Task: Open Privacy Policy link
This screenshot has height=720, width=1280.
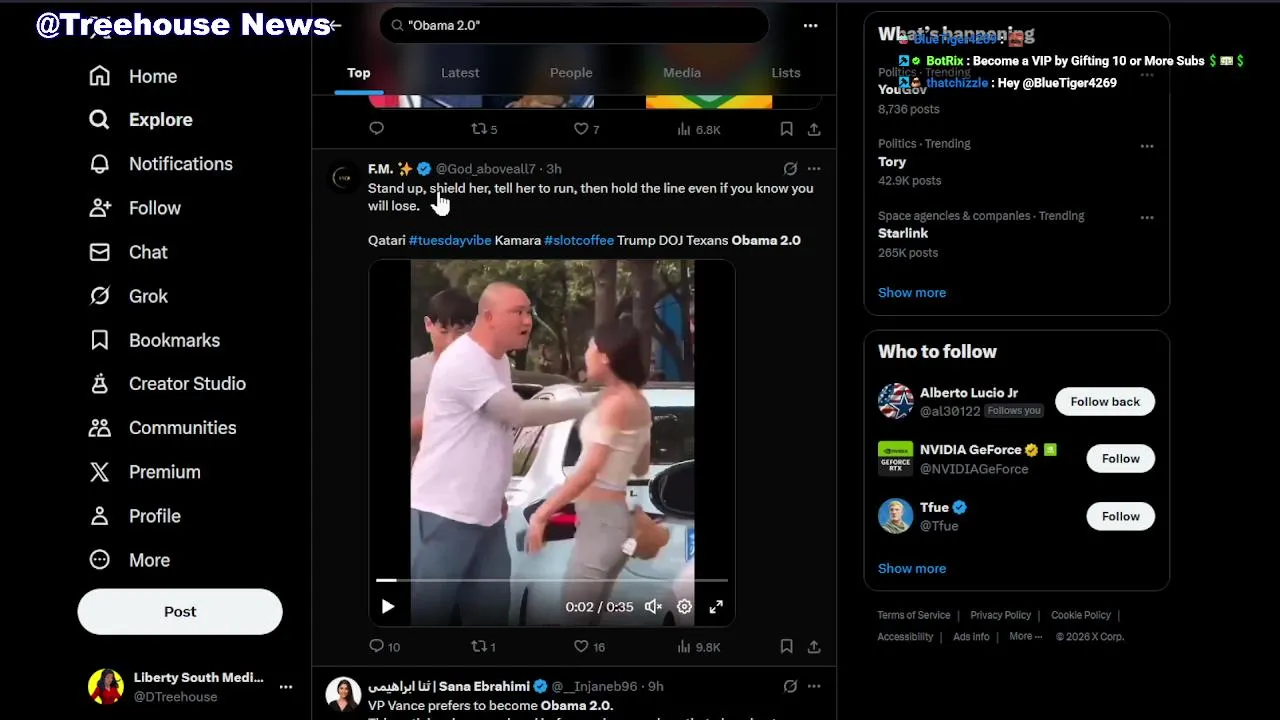Action: click(1000, 615)
